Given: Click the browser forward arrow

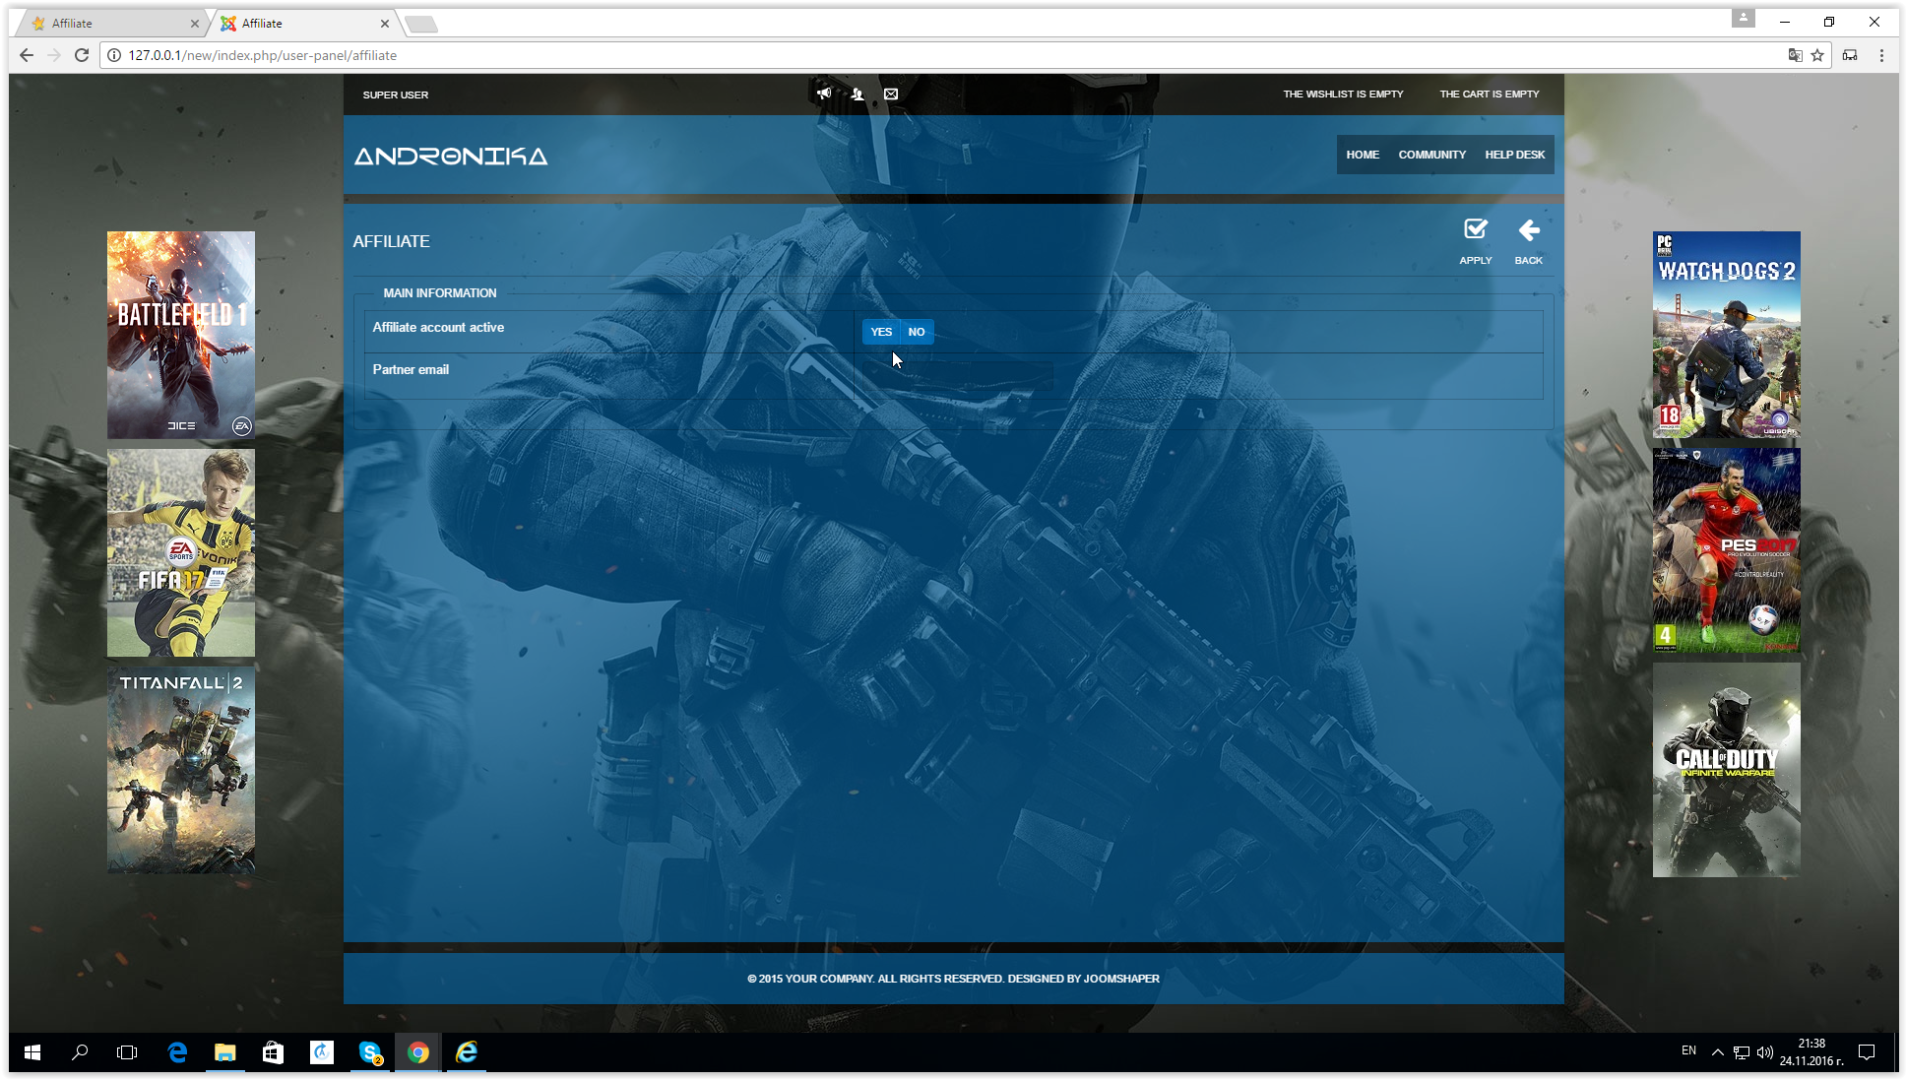Looking at the screenshot, I should pyautogui.click(x=54, y=55).
